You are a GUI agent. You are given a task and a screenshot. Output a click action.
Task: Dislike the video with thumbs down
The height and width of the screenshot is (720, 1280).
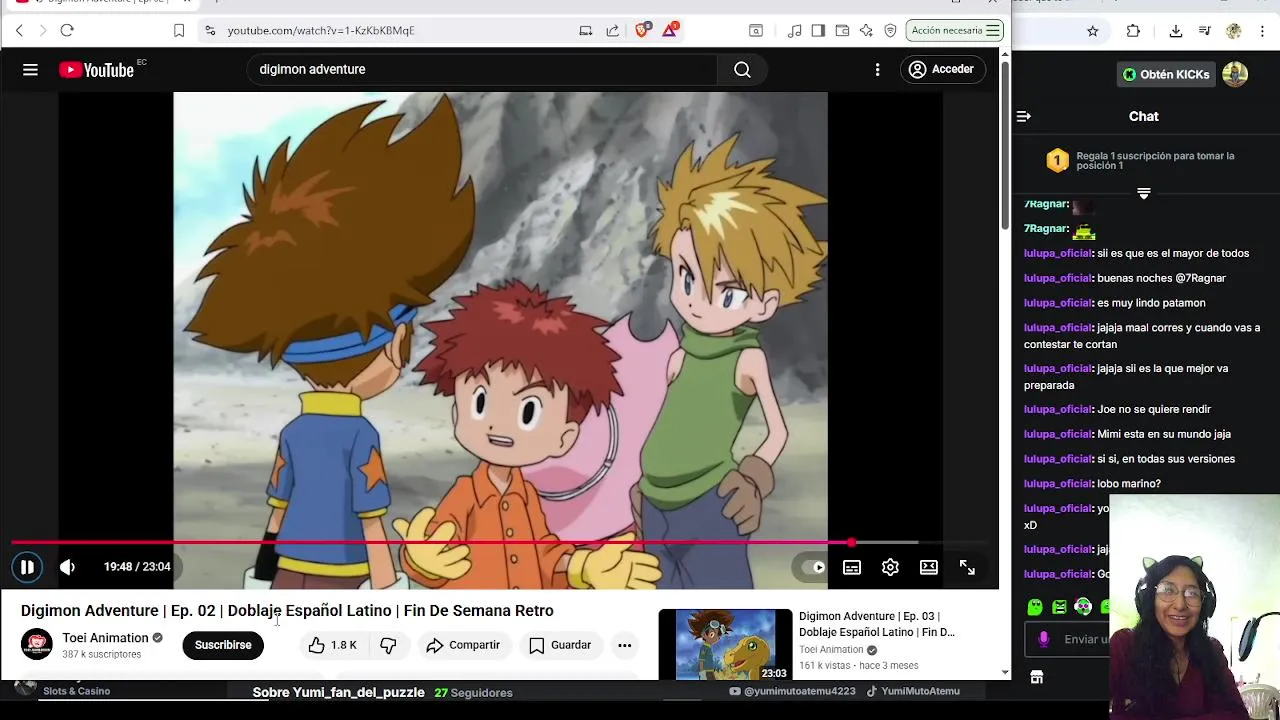click(388, 645)
